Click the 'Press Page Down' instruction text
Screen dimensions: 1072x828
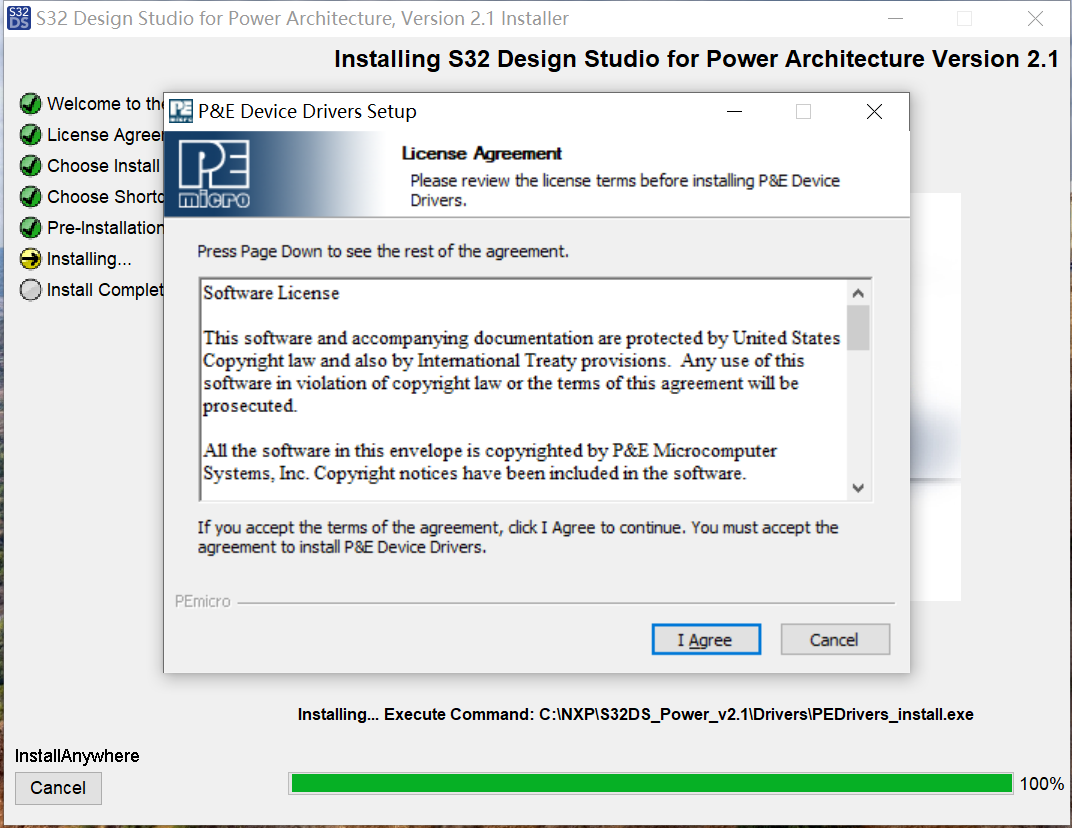click(x=383, y=252)
